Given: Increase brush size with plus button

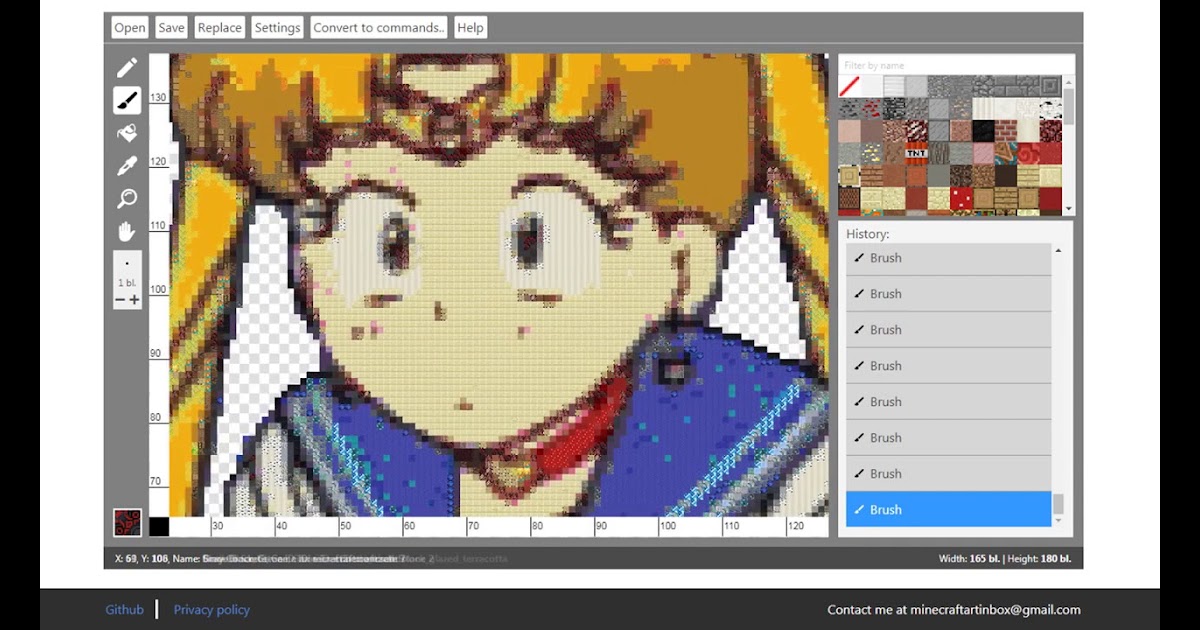Looking at the screenshot, I should click(135, 300).
